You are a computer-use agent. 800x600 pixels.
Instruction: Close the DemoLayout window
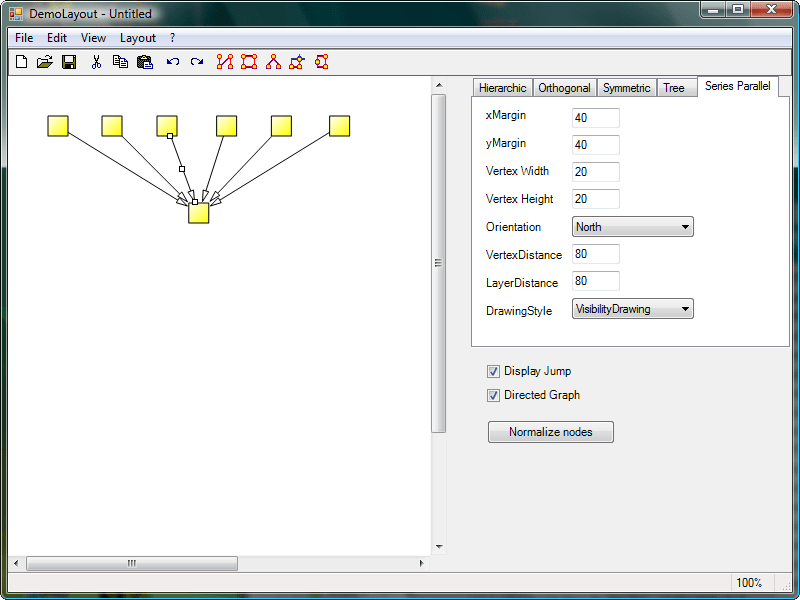pos(771,10)
